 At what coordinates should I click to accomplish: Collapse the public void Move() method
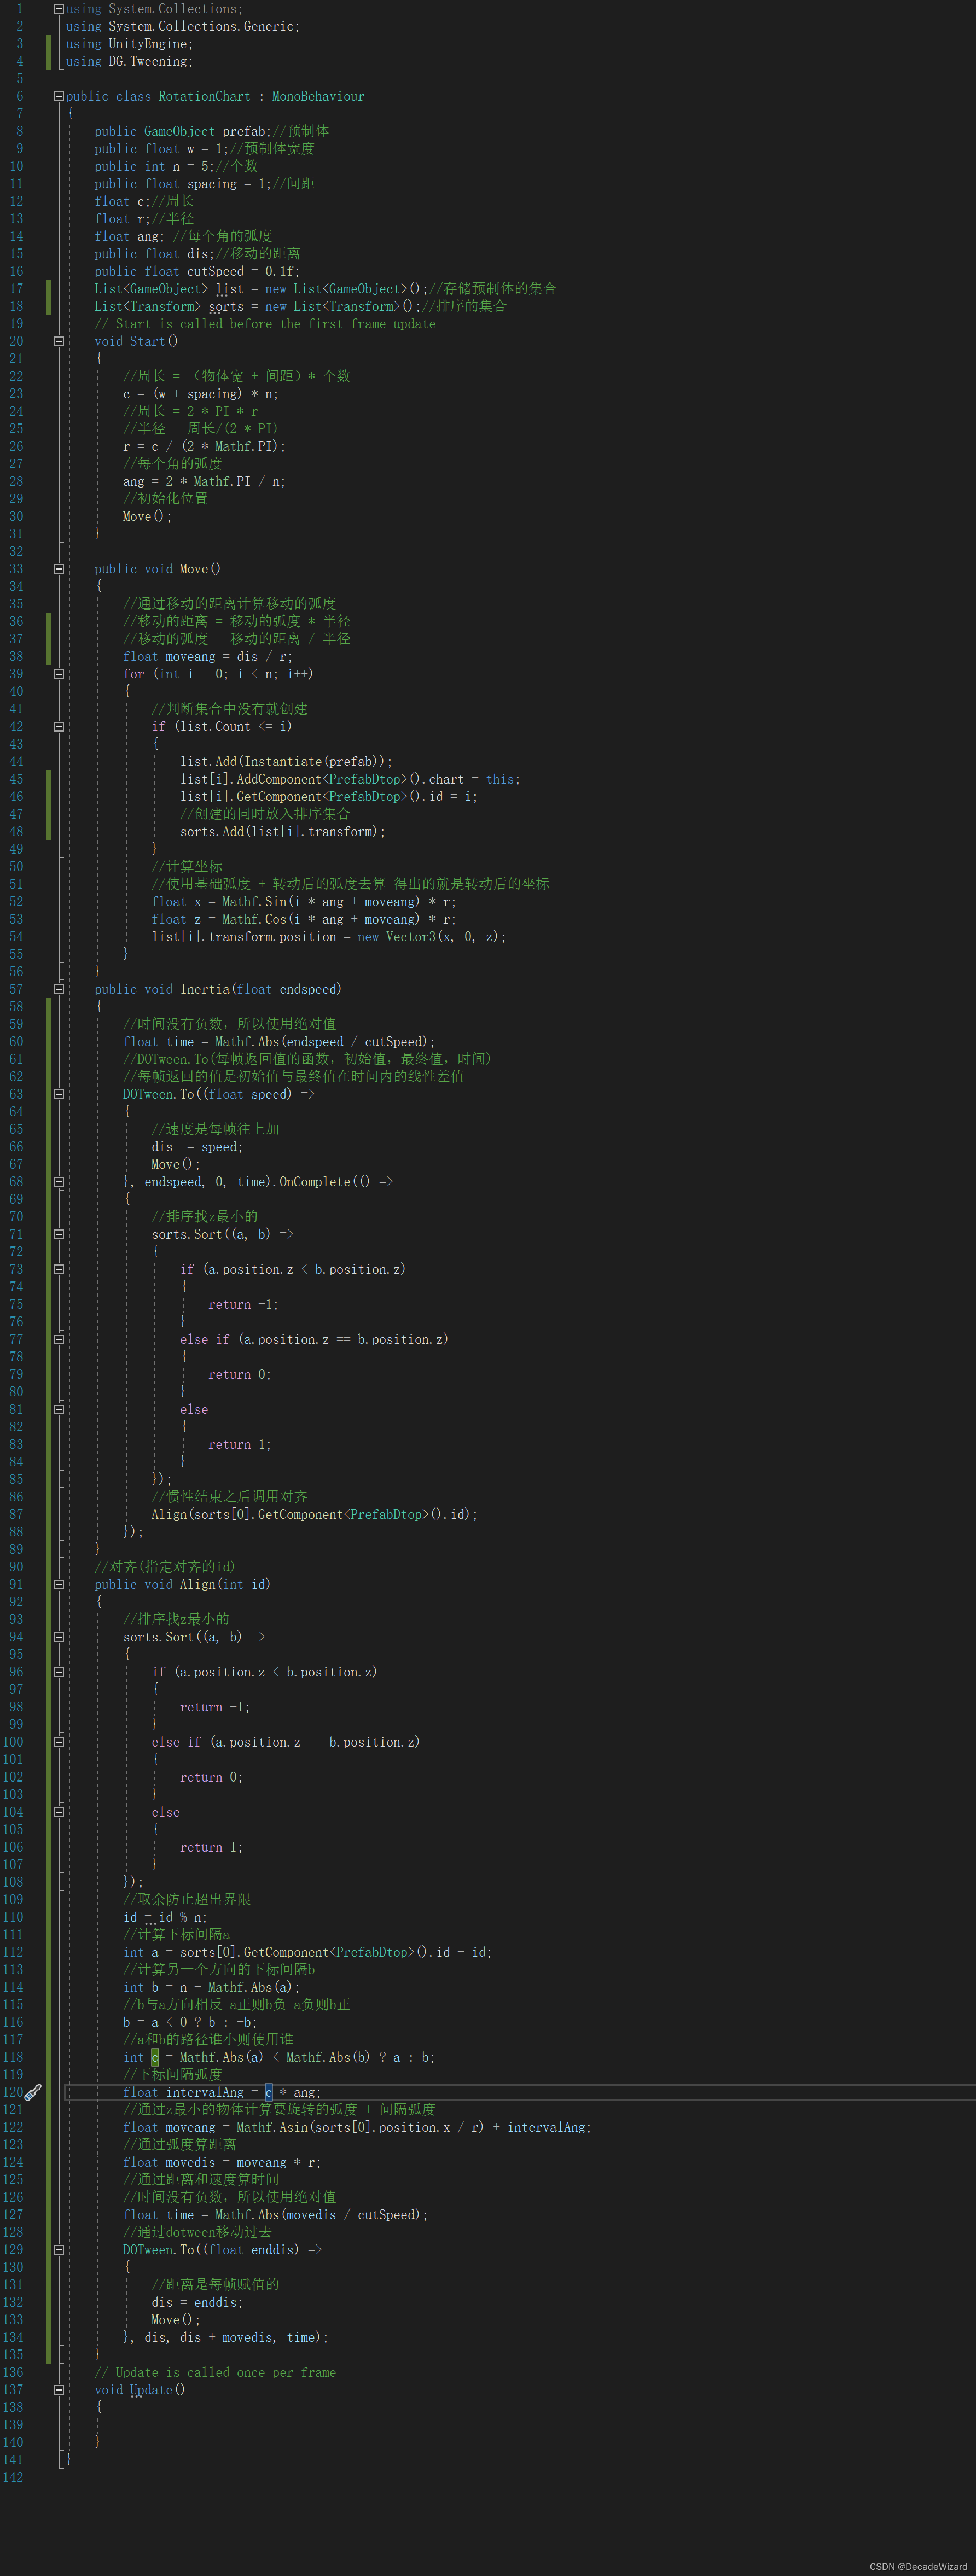coord(59,569)
